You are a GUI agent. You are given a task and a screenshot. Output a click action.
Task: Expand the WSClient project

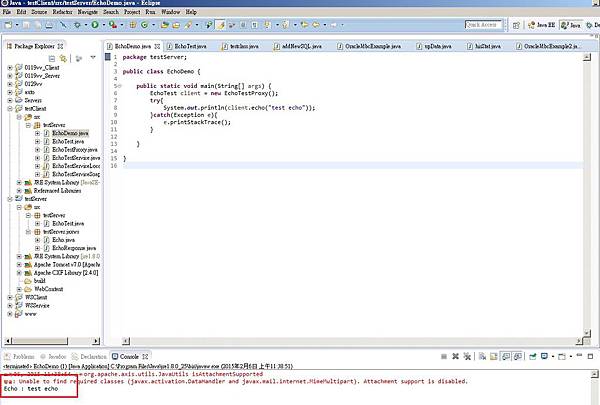tap(9, 298)
